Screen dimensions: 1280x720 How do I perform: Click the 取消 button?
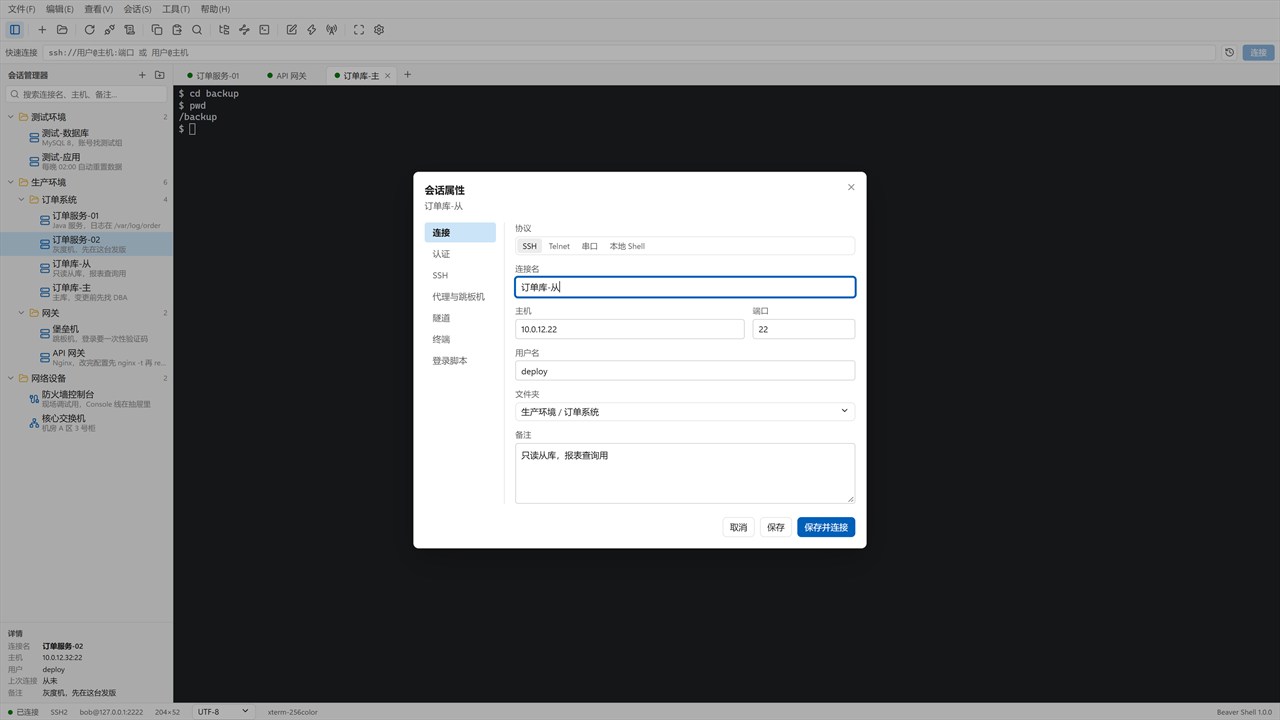[738, 527]
